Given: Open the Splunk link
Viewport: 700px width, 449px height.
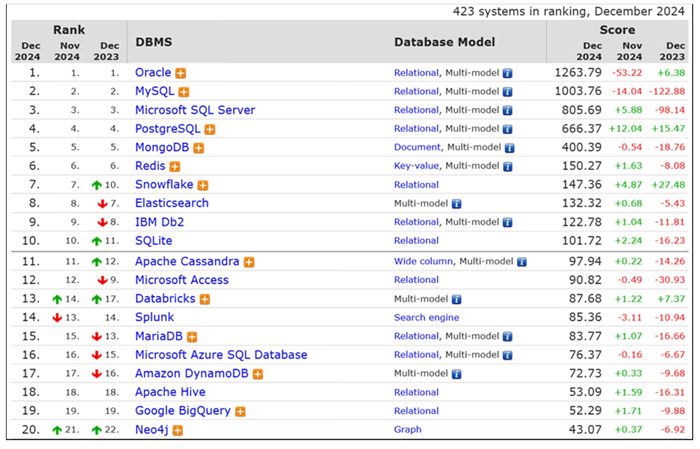Looking at the screenshot, I should point(154,317).
